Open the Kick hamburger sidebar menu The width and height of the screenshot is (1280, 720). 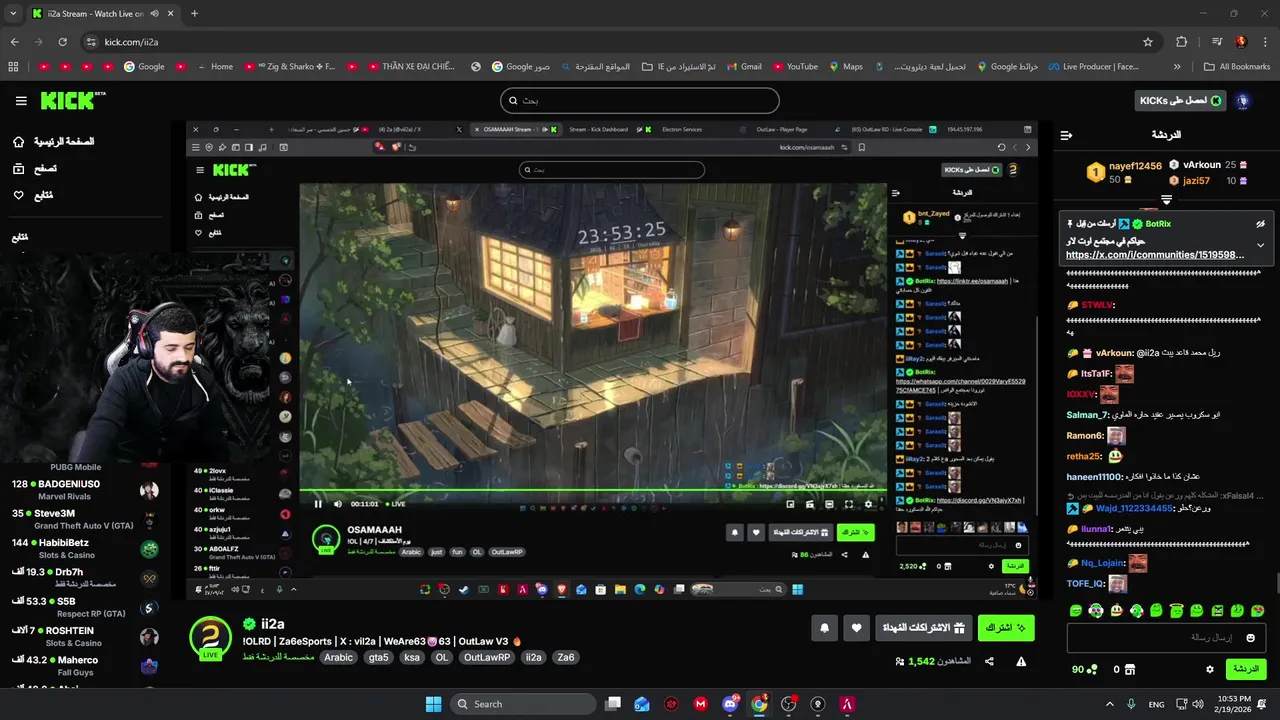(21, 101)
